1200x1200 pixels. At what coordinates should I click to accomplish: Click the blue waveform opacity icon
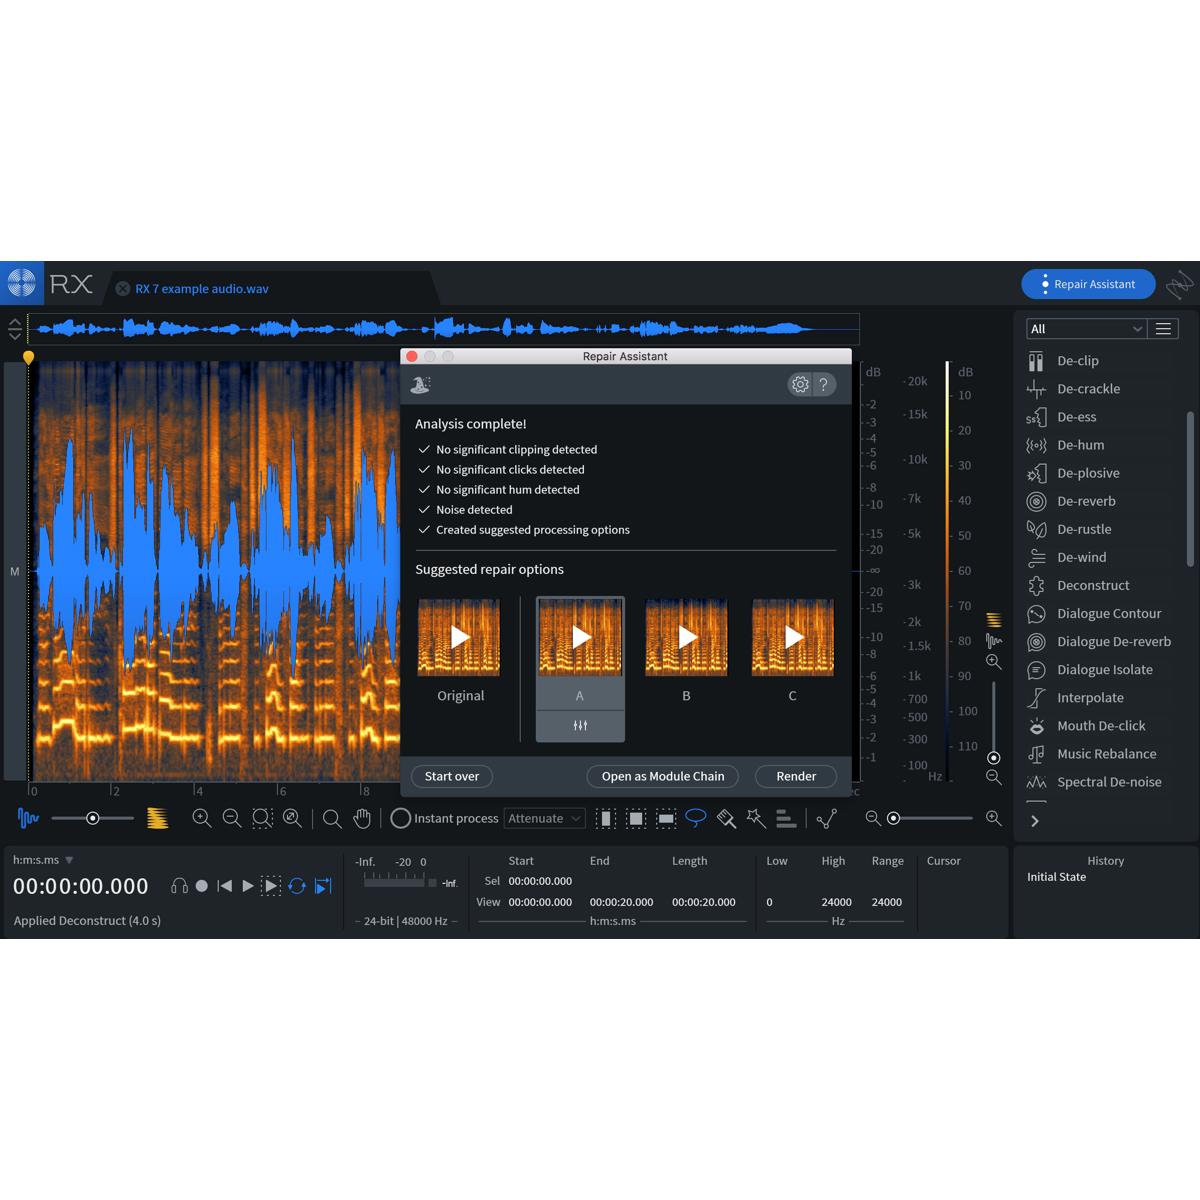pos(28,818)
